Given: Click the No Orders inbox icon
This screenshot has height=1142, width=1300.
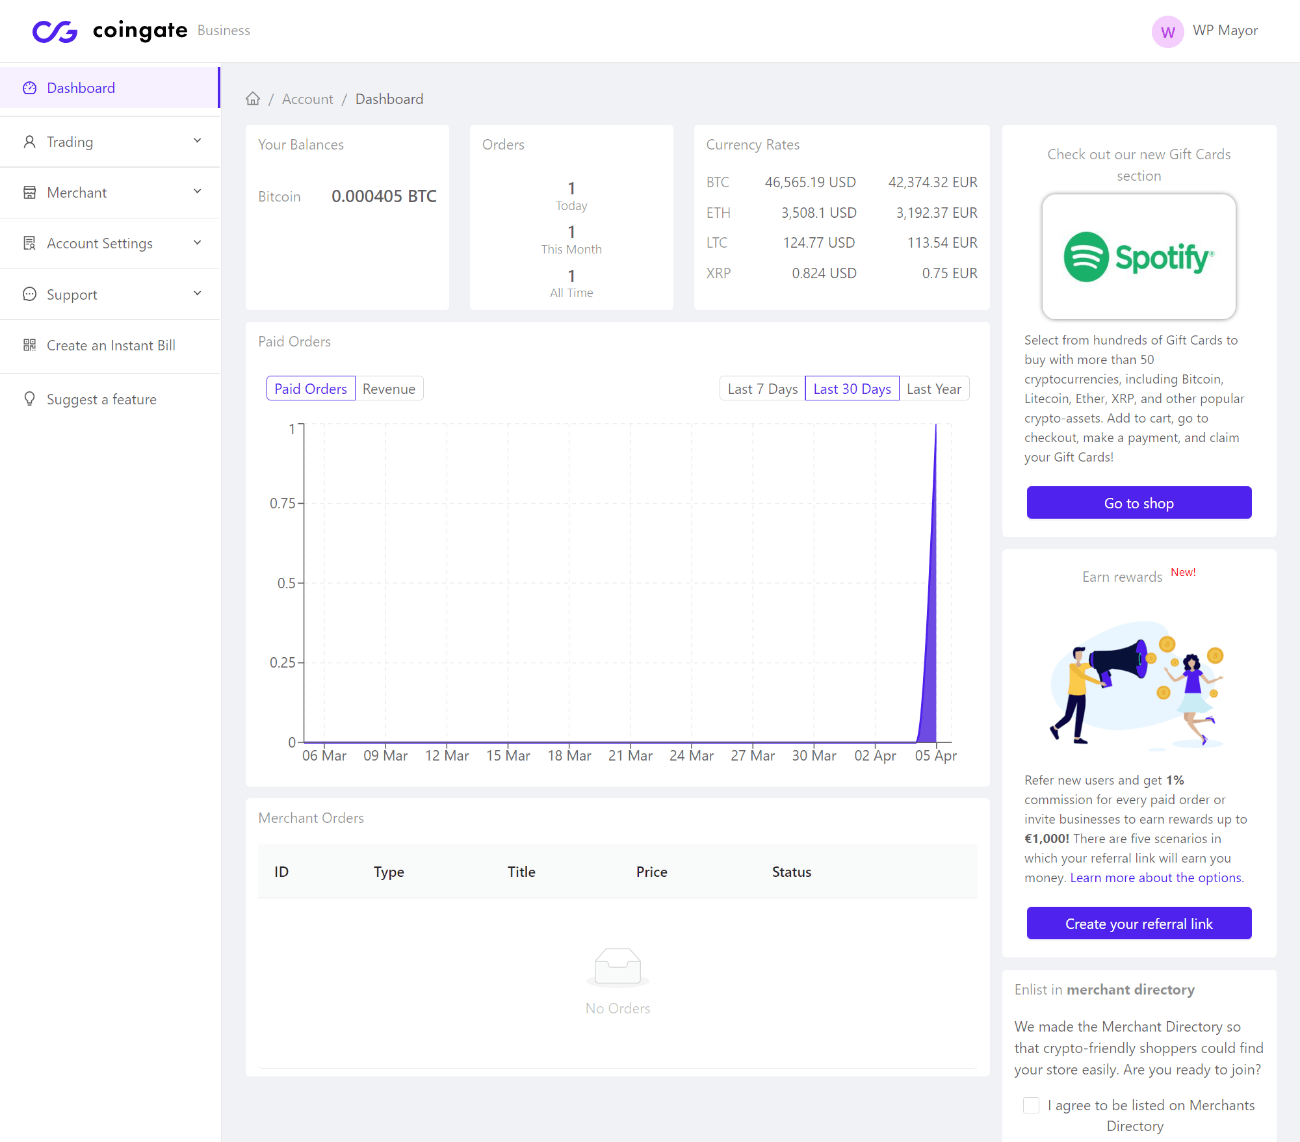Looking at the screenshot, I should tap(618, 967).
